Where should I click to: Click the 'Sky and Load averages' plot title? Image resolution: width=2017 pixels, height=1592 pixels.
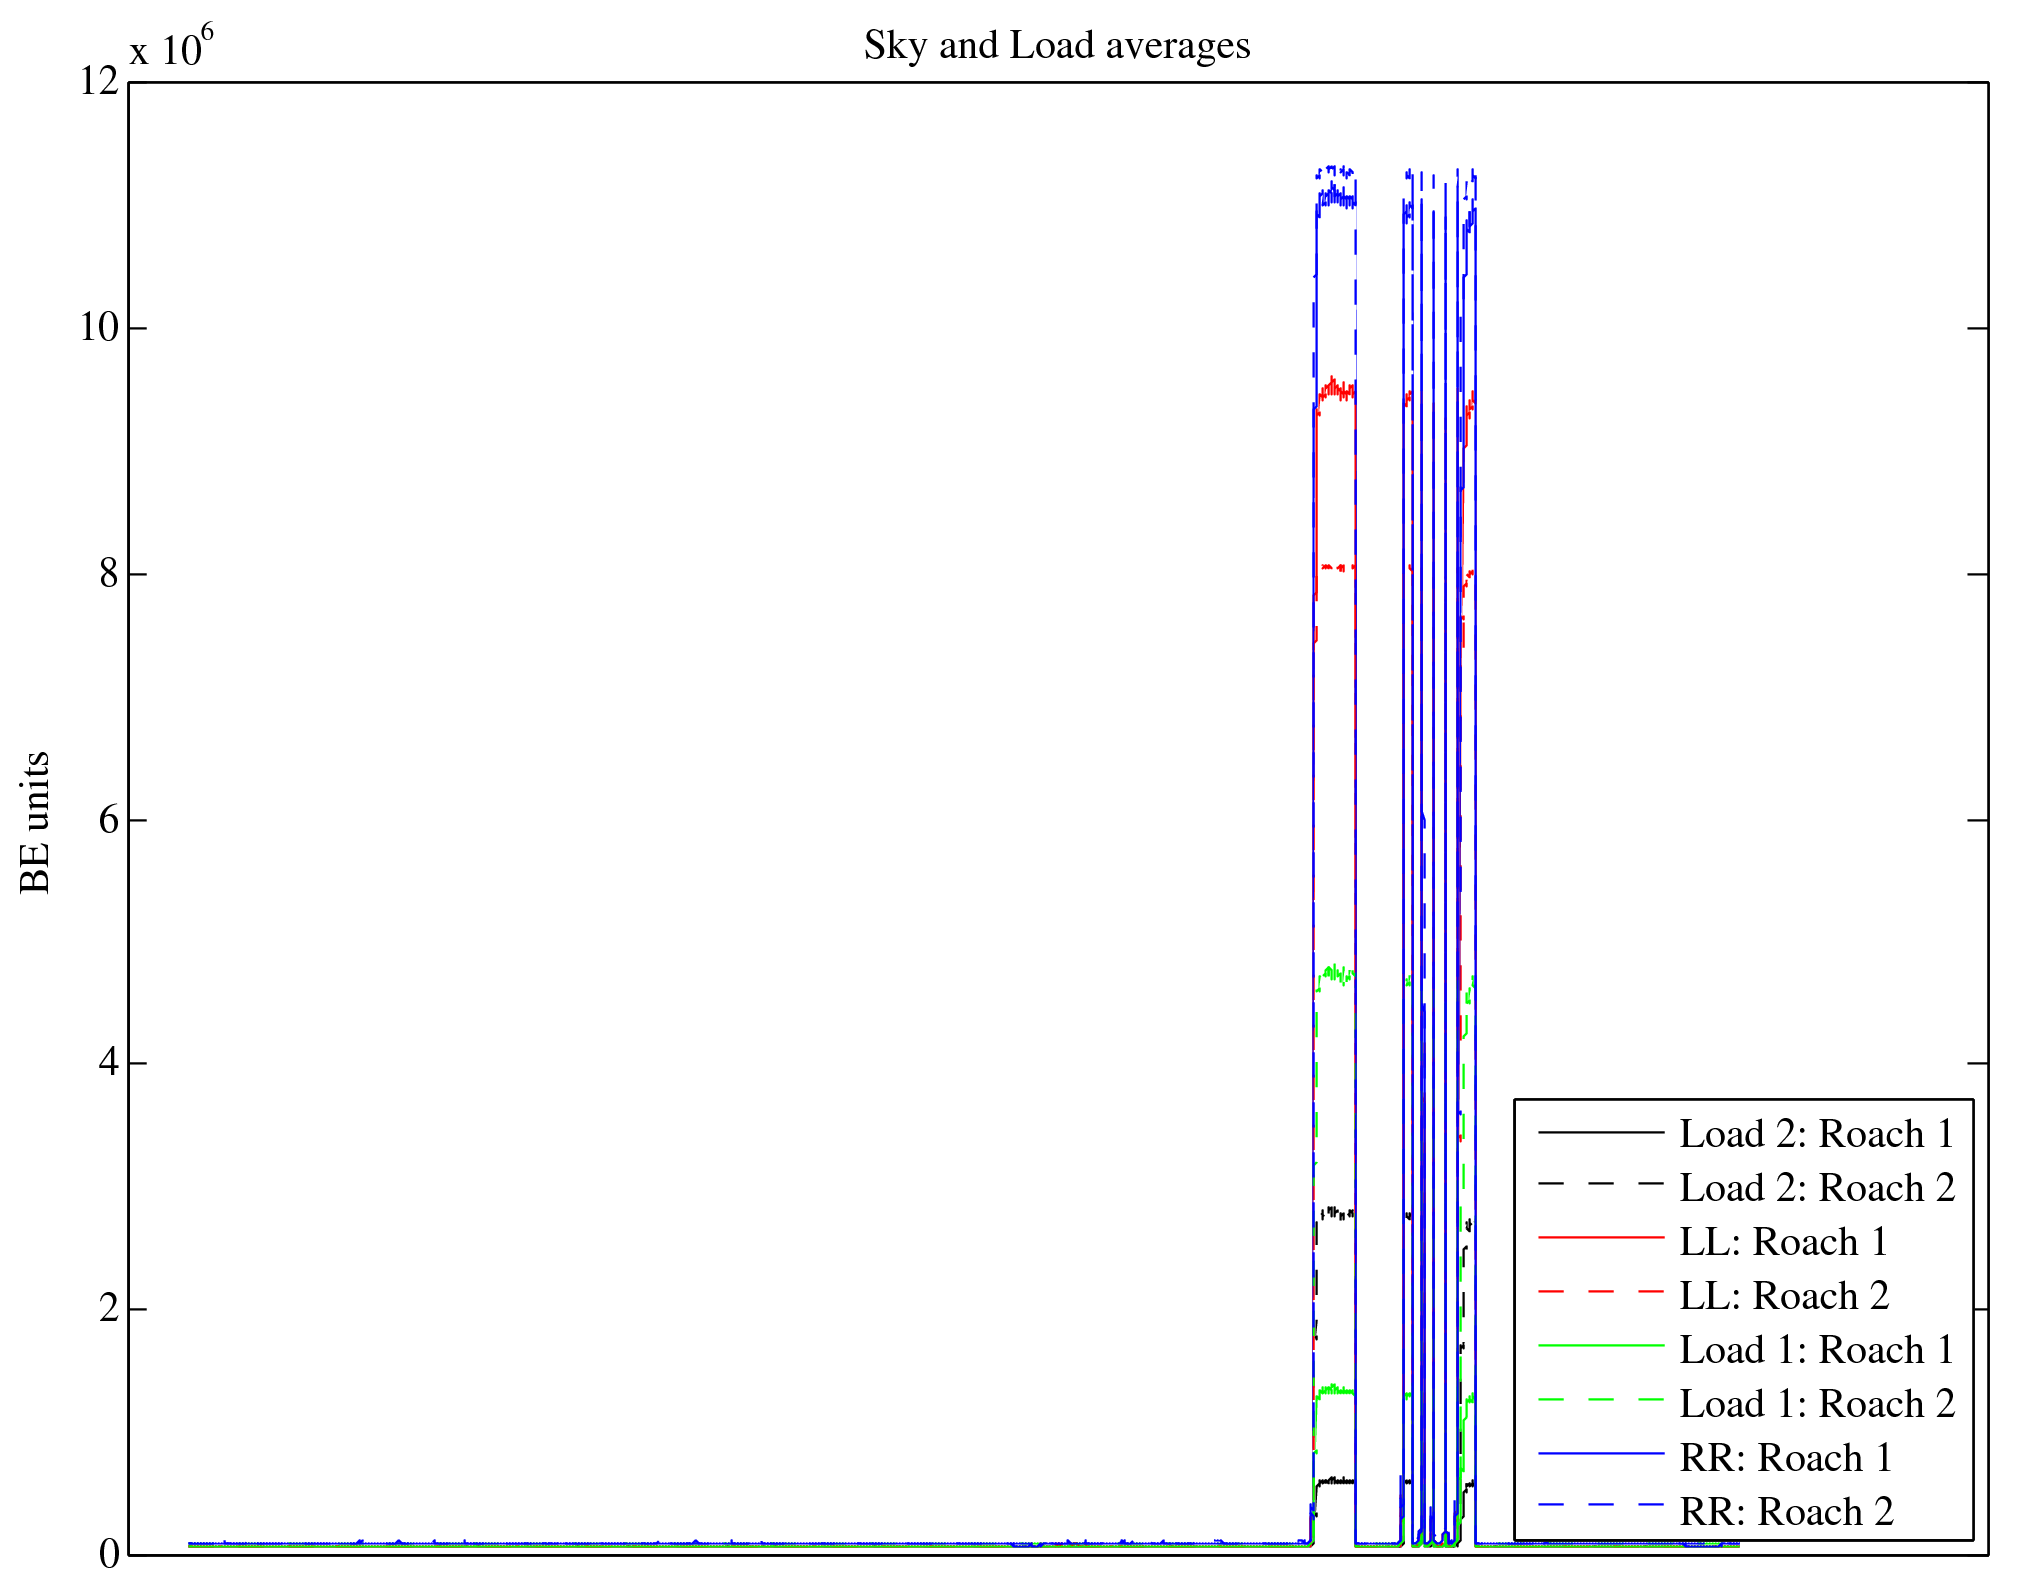tap(1057, 45)
